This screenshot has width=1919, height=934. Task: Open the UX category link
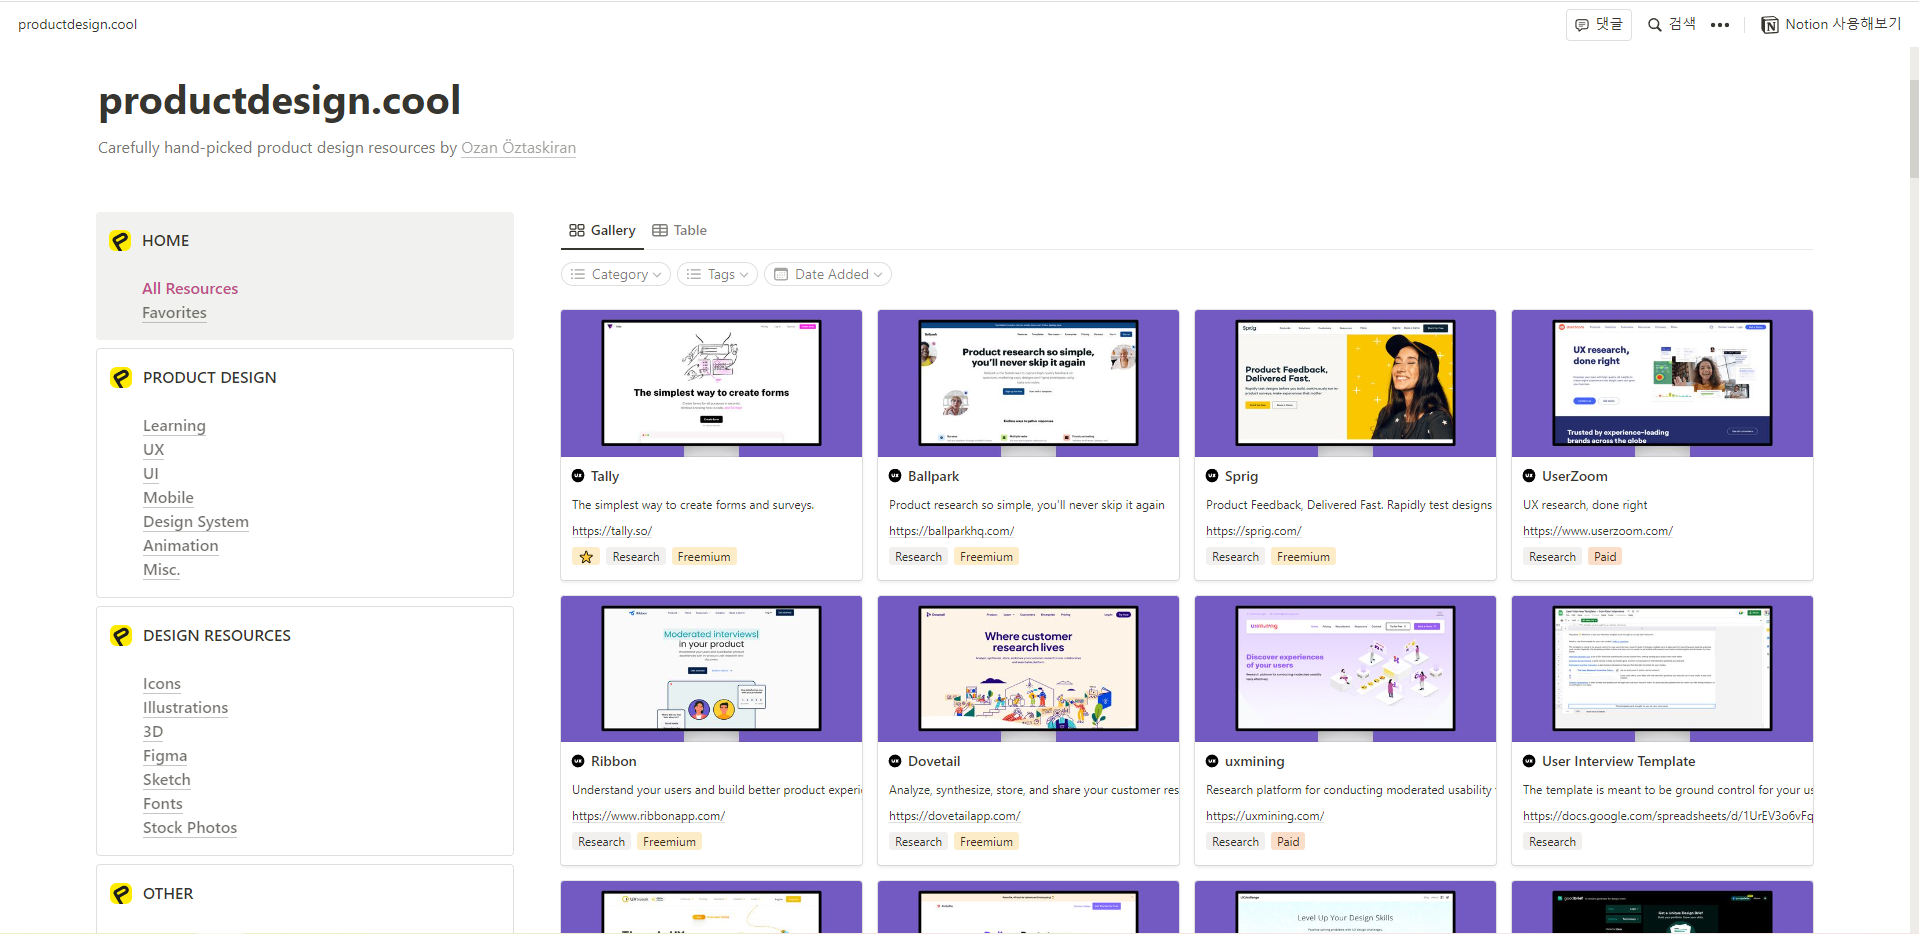pyautogui.click(x=153, y=450)
